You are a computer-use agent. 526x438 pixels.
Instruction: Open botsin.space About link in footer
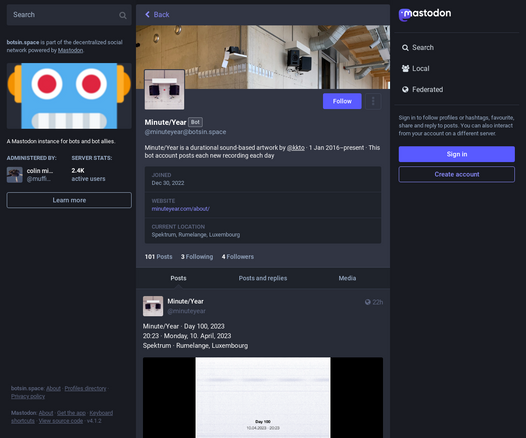click(x=53, y=388)
